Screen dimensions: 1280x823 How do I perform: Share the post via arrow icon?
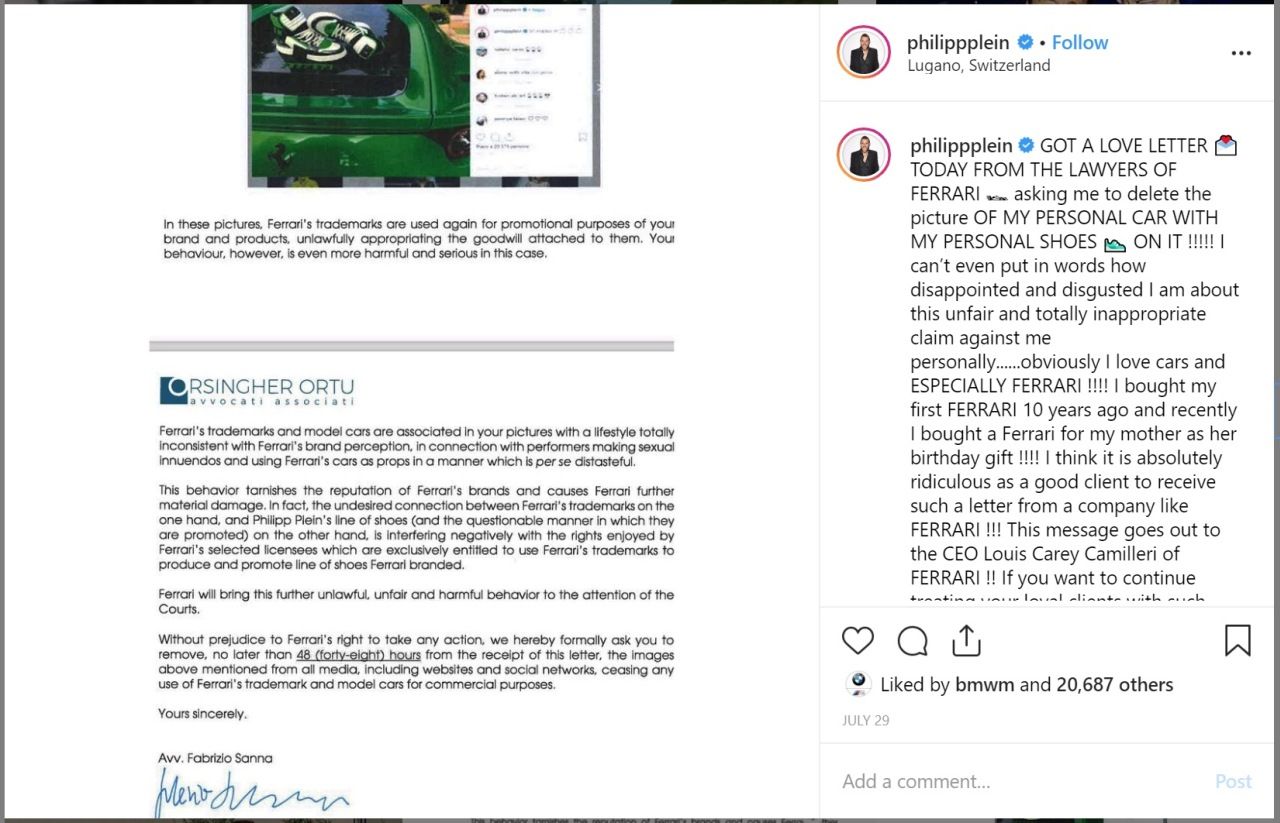pos(966,640)
